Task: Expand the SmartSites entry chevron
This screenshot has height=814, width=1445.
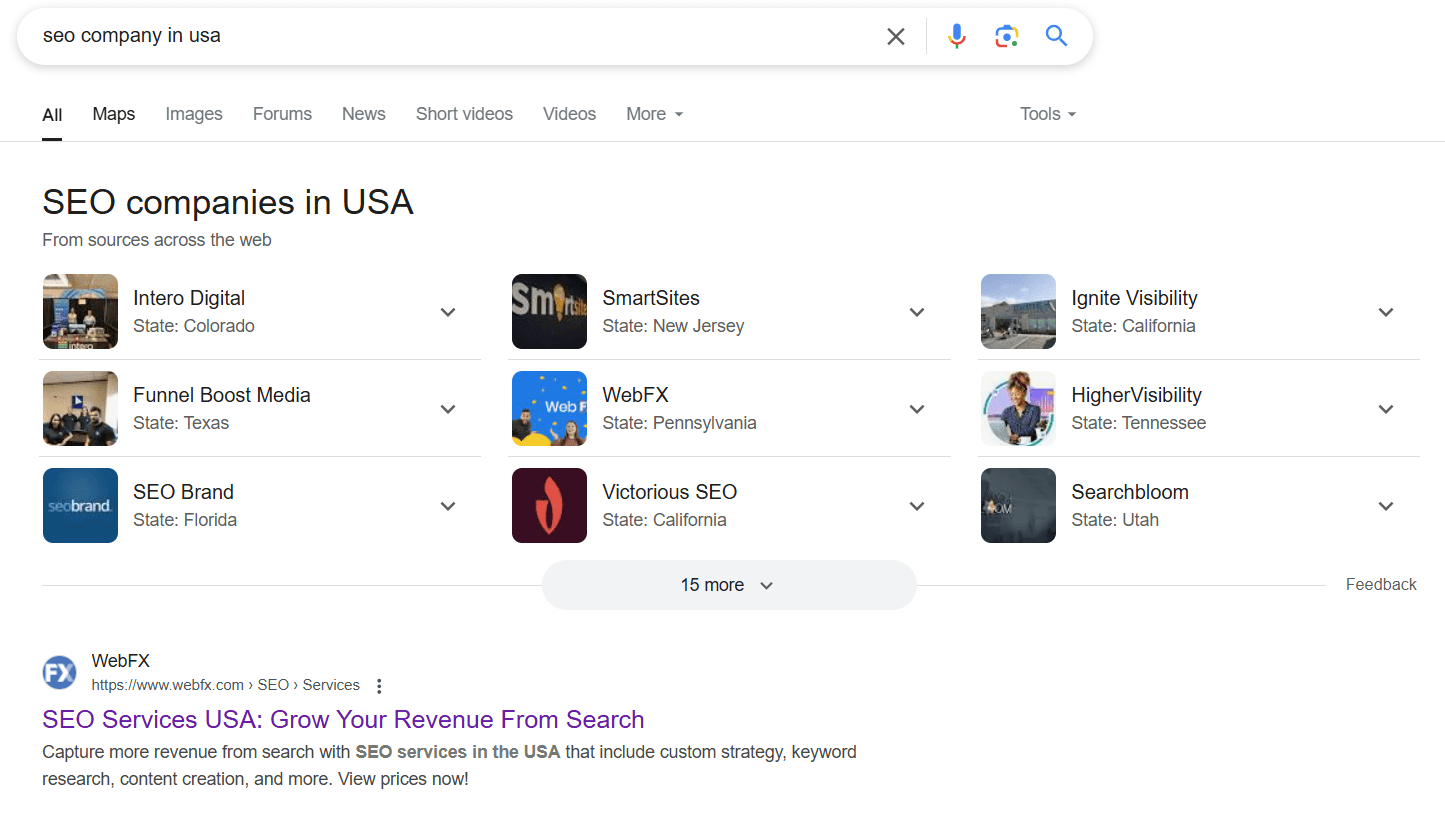Action: pyautogui.click(x=917, y=312)
